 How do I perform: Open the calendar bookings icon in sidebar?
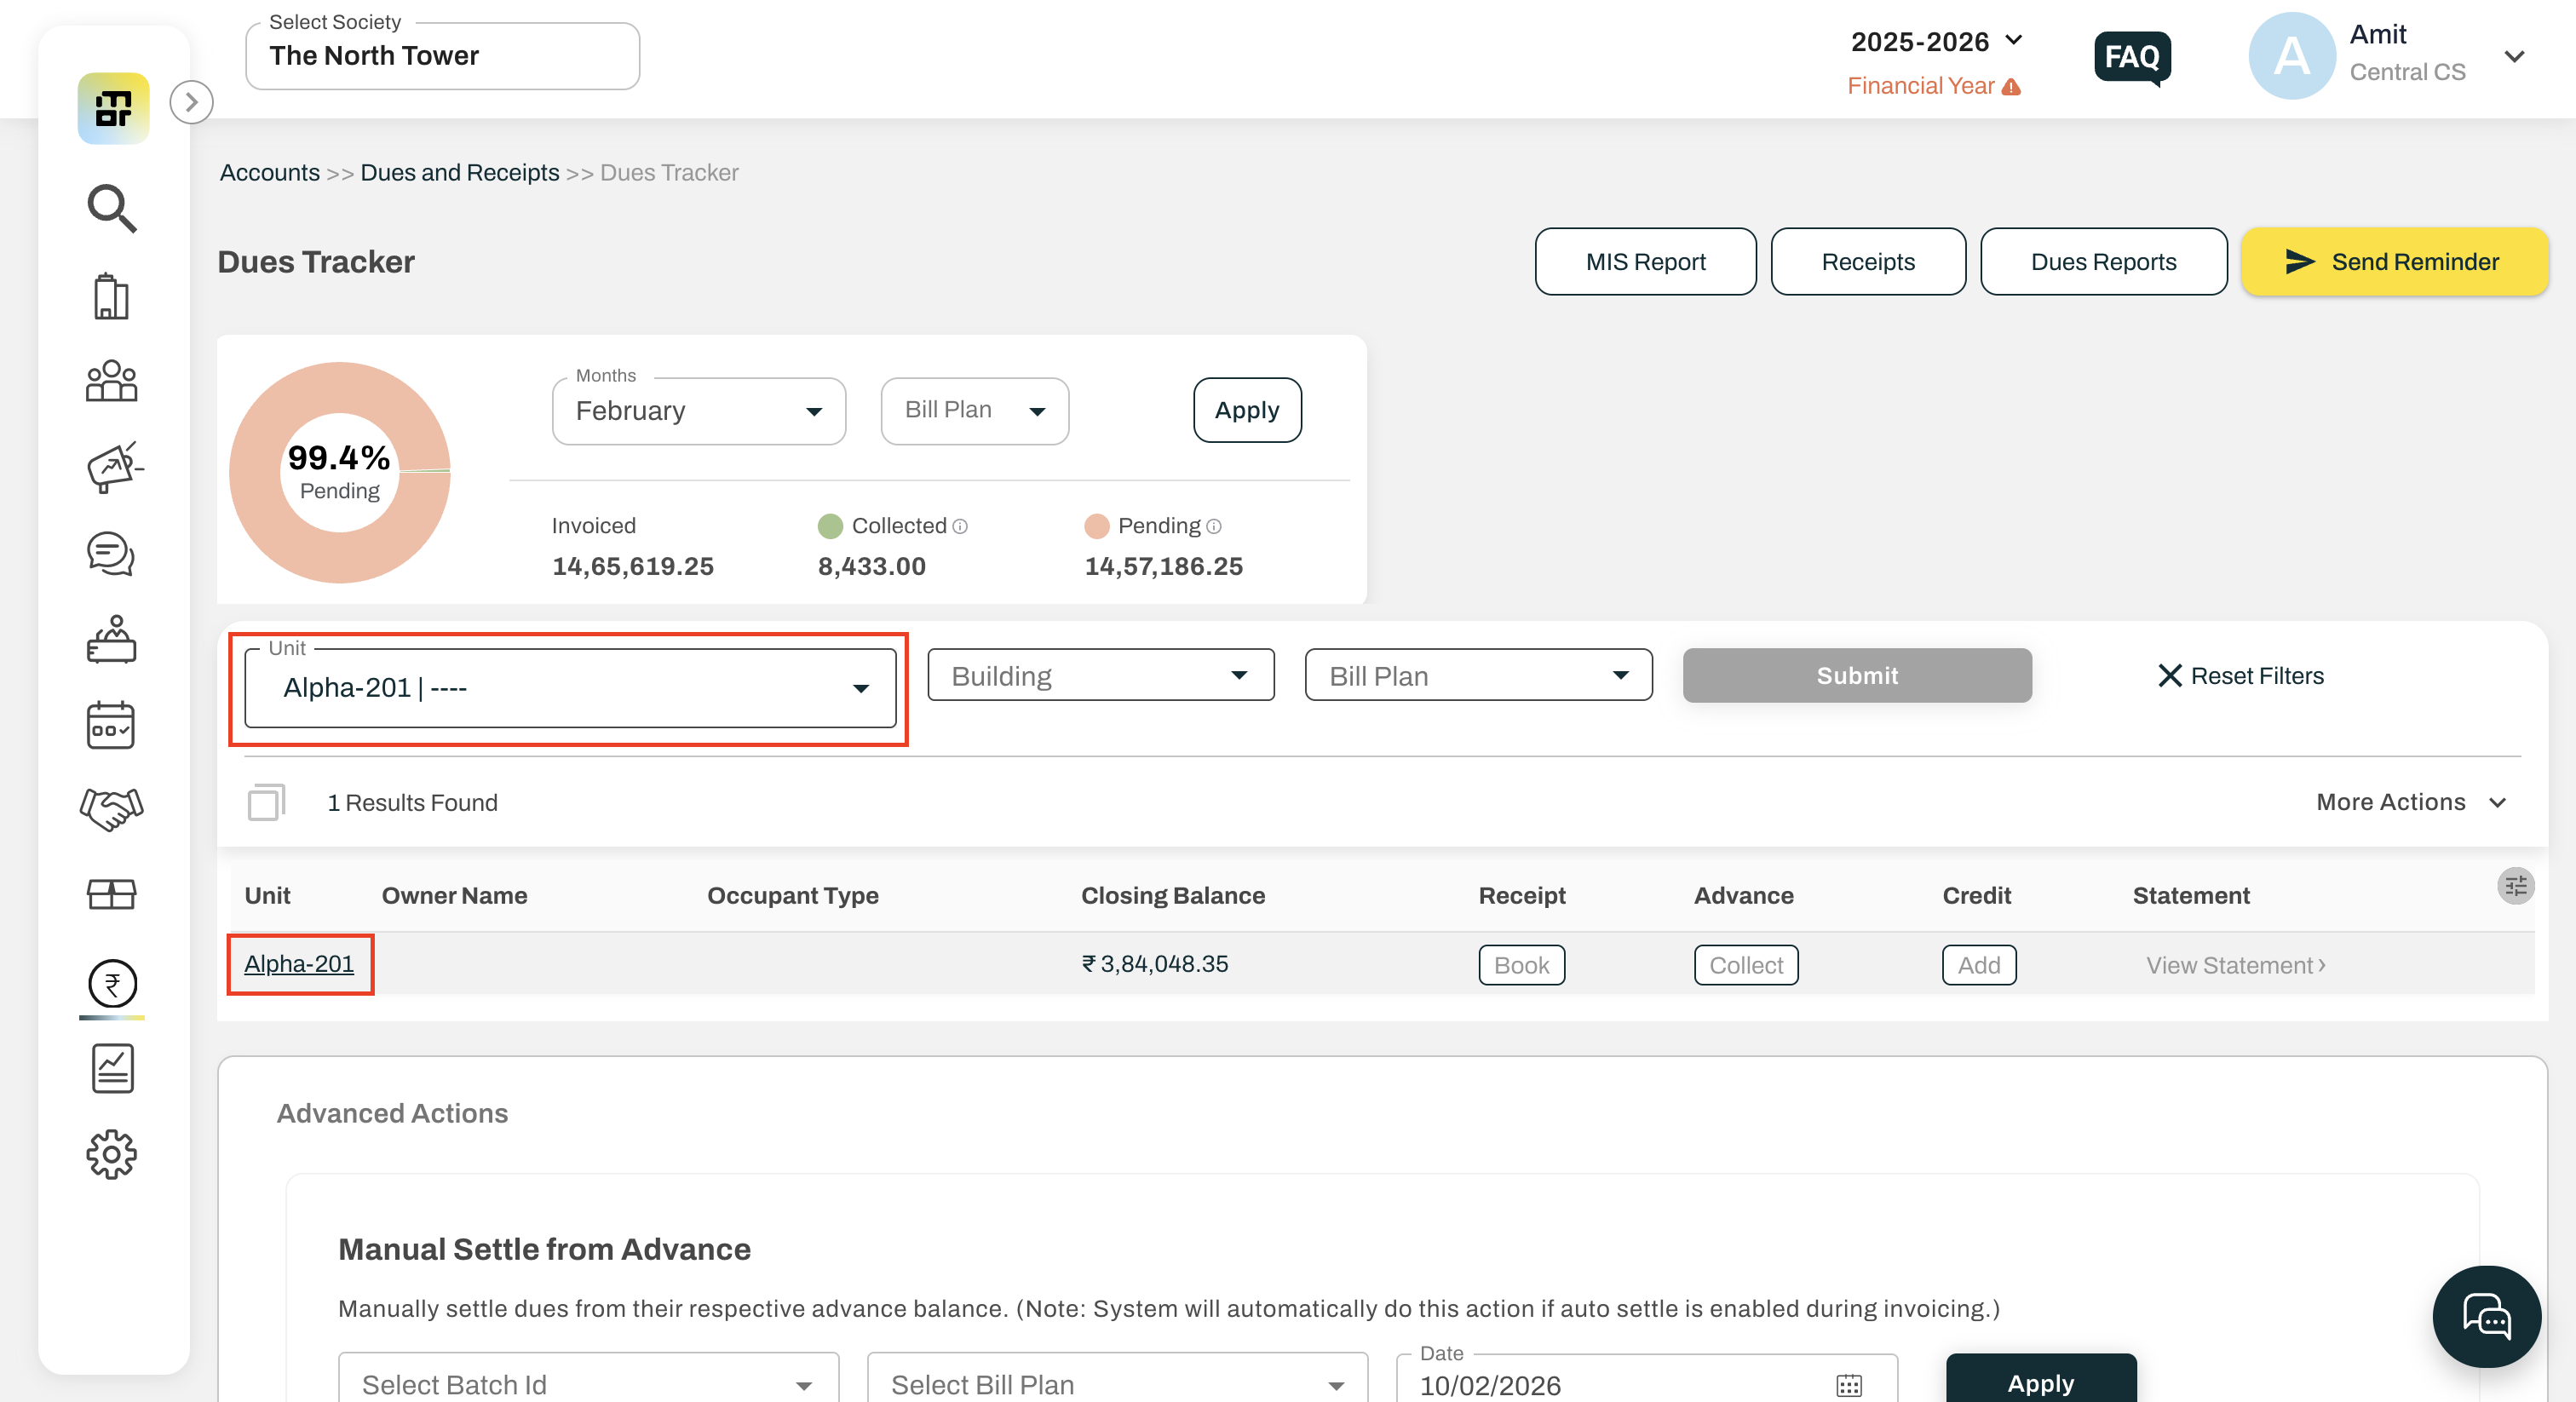[111, 725]
